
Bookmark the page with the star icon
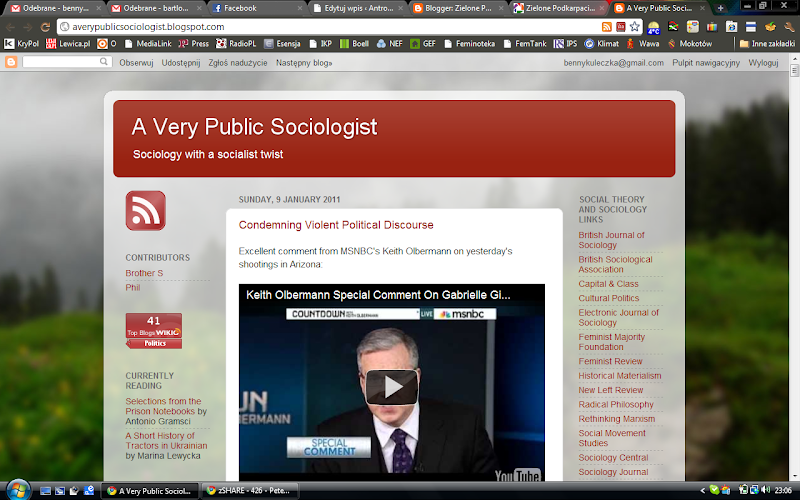(x=634, y=27)
